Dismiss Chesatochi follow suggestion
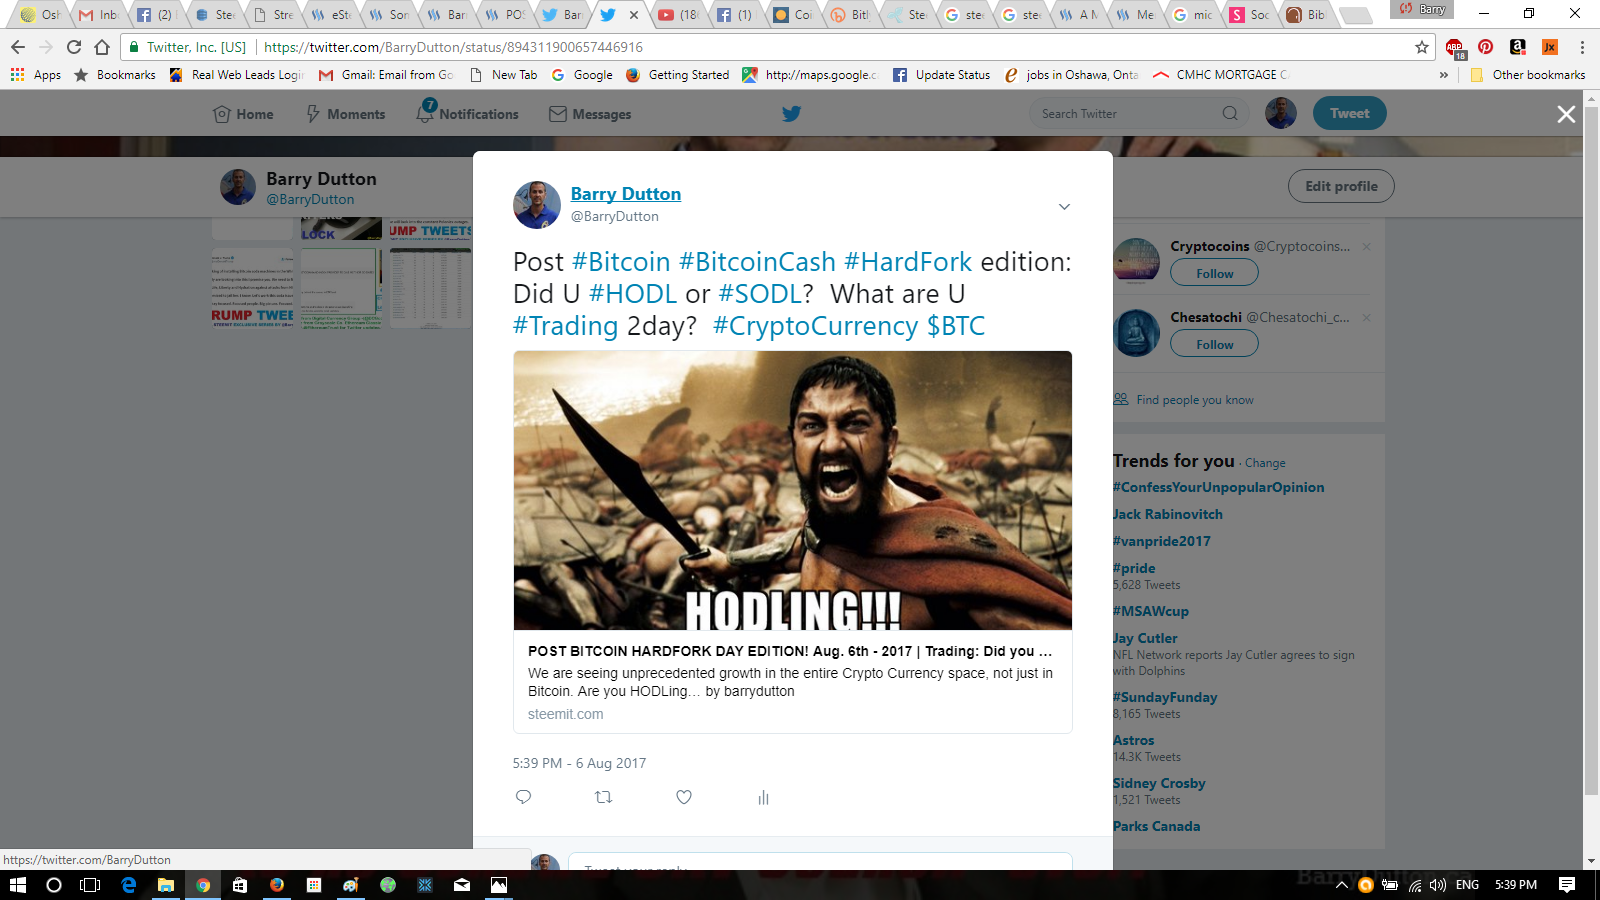The width and height of the screenshot is (1600, 900). click(1366, 318)
